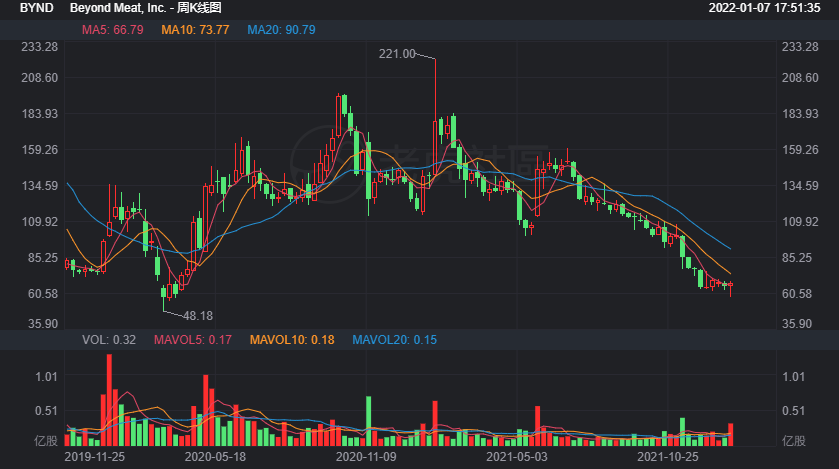Viewport: 839px width, 469px height.
Task: Click the tallest red volume bar
Action: (109, 400)
